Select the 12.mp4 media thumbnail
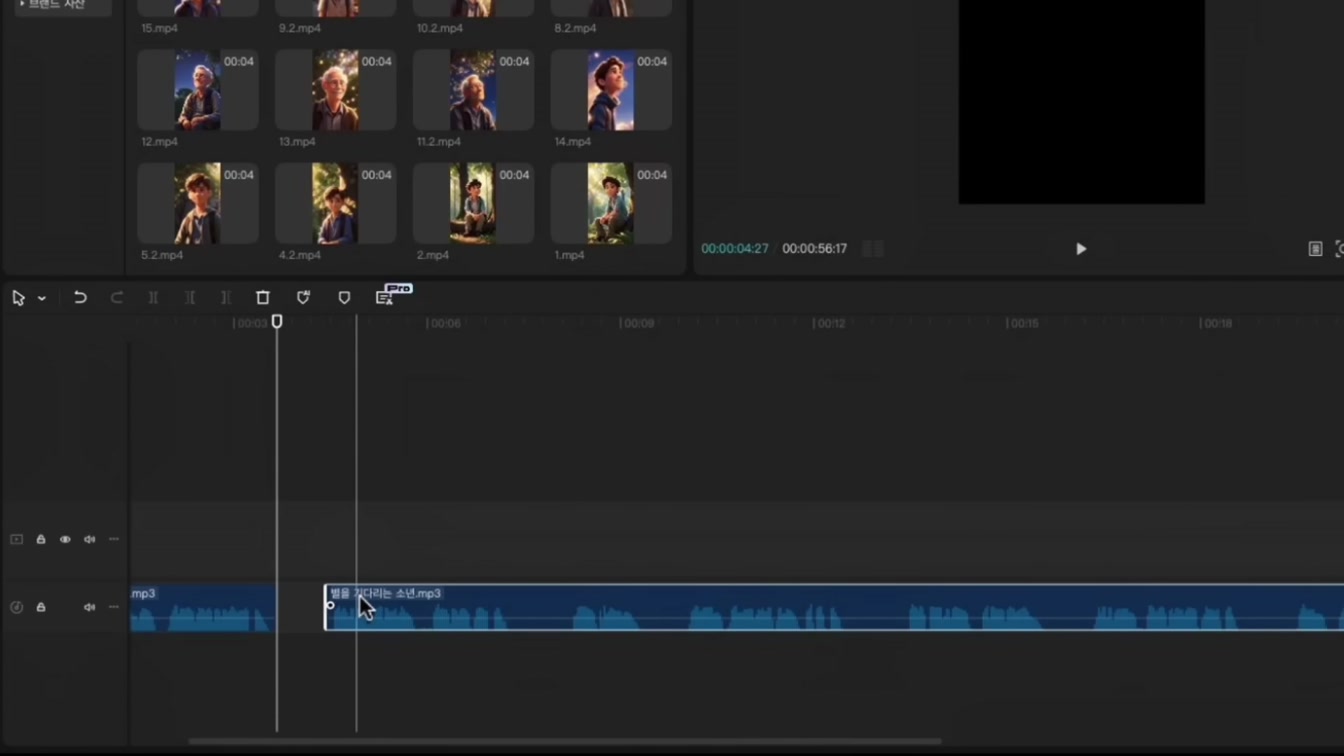The width and height of the screenshot is (1344, 756). [x=198, y=90]
